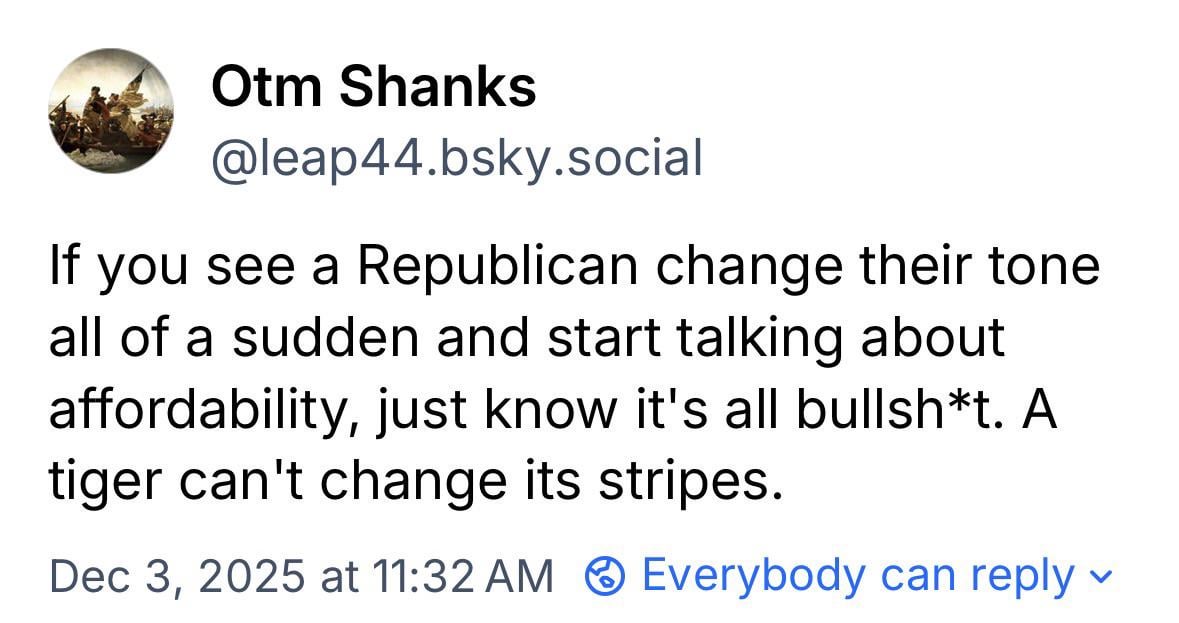This screenshot has height=623, width=1179.
Task: Expand the reply settings chevron
Action: tap(1102, 577)
